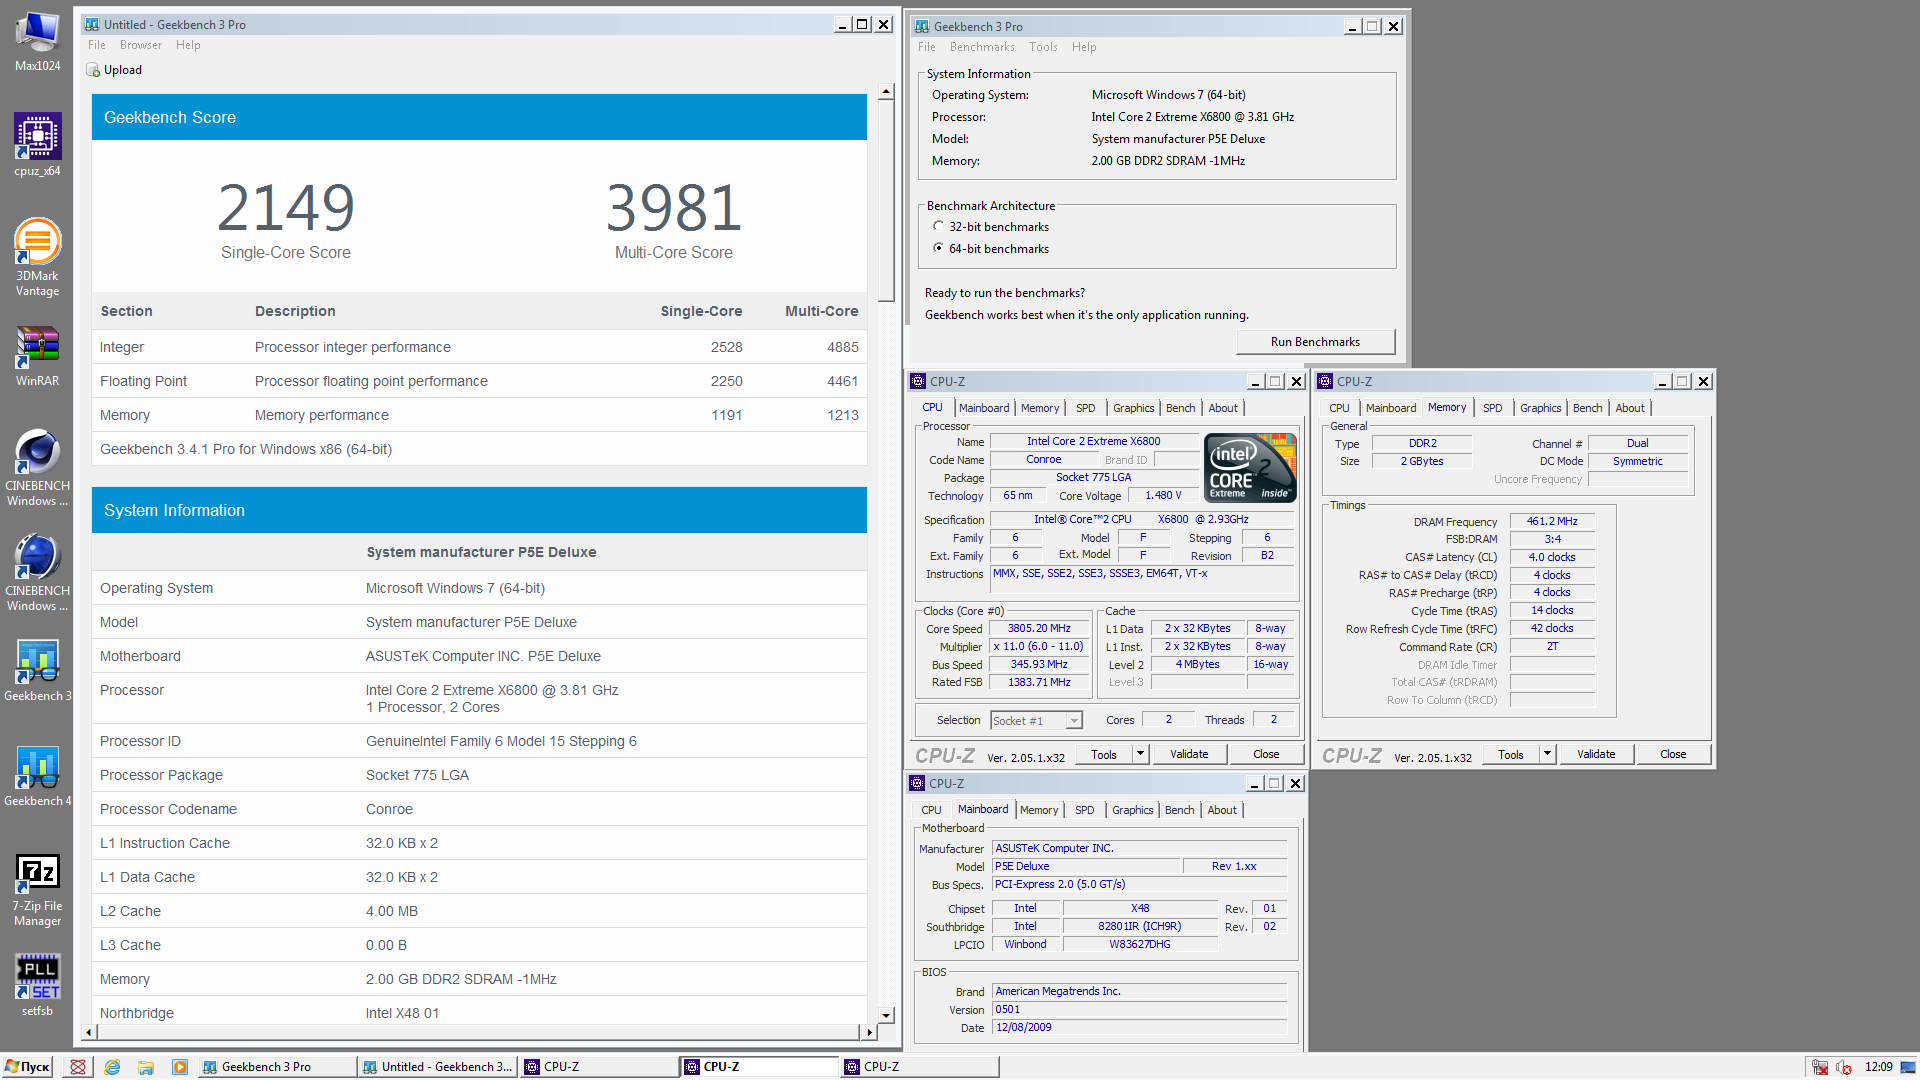Image resolution: width=1920 pixels, height=1080 pixels.
Task: Open the Geekbench 3 desktop icon
Action: (x=37, y=670)
